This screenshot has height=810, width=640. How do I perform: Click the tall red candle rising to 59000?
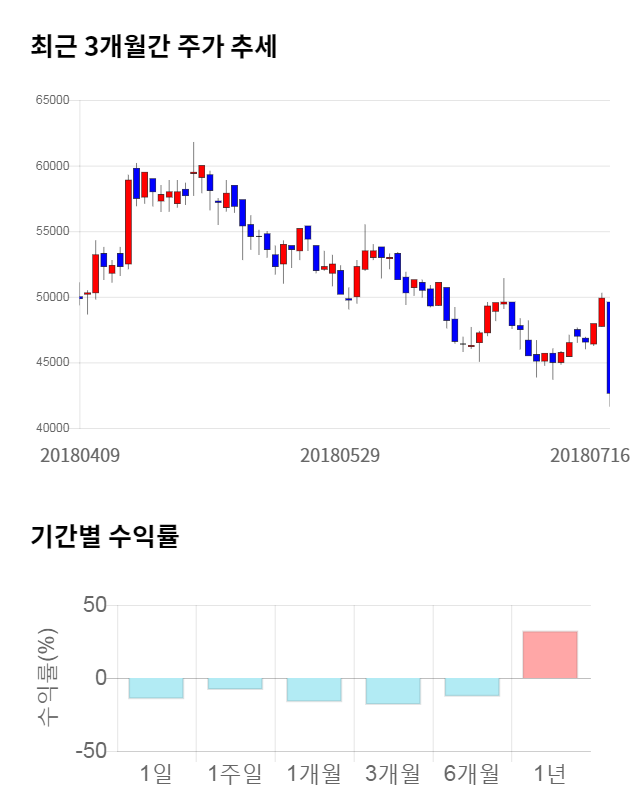pyautogui.click(x=128, y=222)
